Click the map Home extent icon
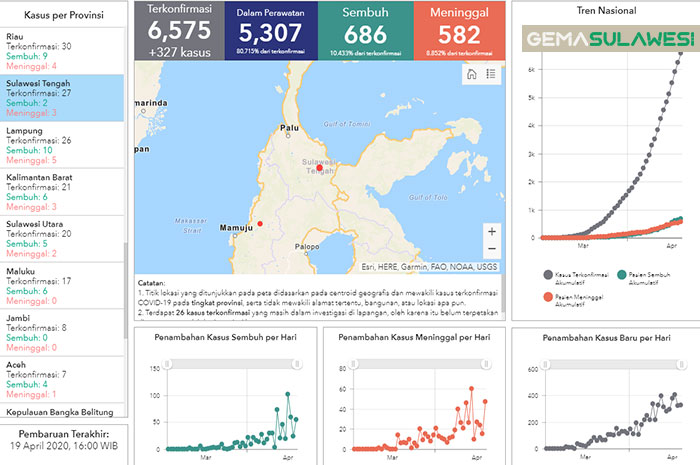This screenshot has height=465, width=700. coord(470,74)
